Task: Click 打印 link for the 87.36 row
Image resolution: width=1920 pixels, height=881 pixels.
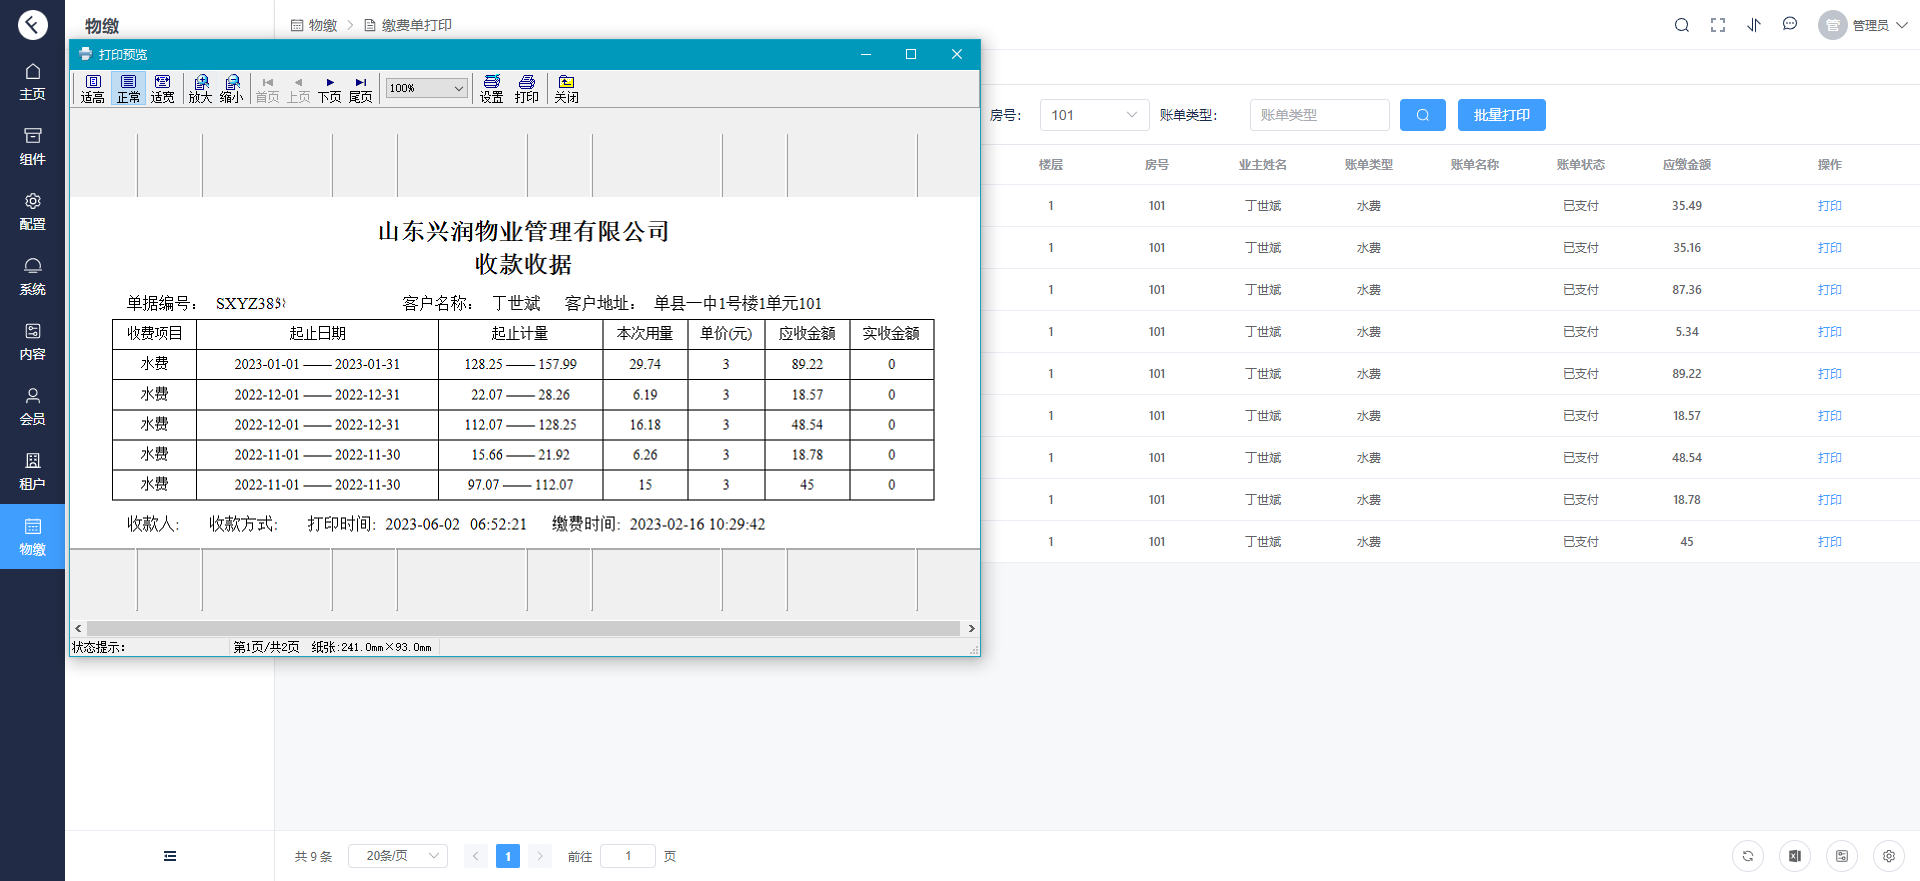Action: pyautogui.click(x=1830, y=290)
